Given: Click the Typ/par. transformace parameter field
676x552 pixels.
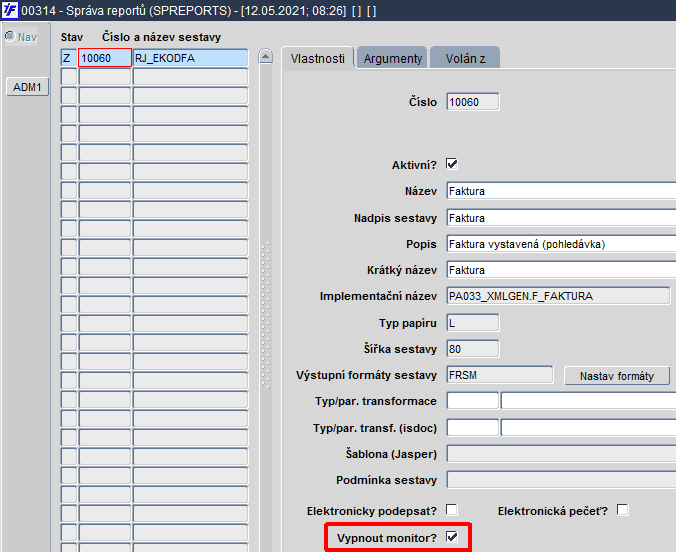Looking at the screenshot, I should (x=588, y=401).
